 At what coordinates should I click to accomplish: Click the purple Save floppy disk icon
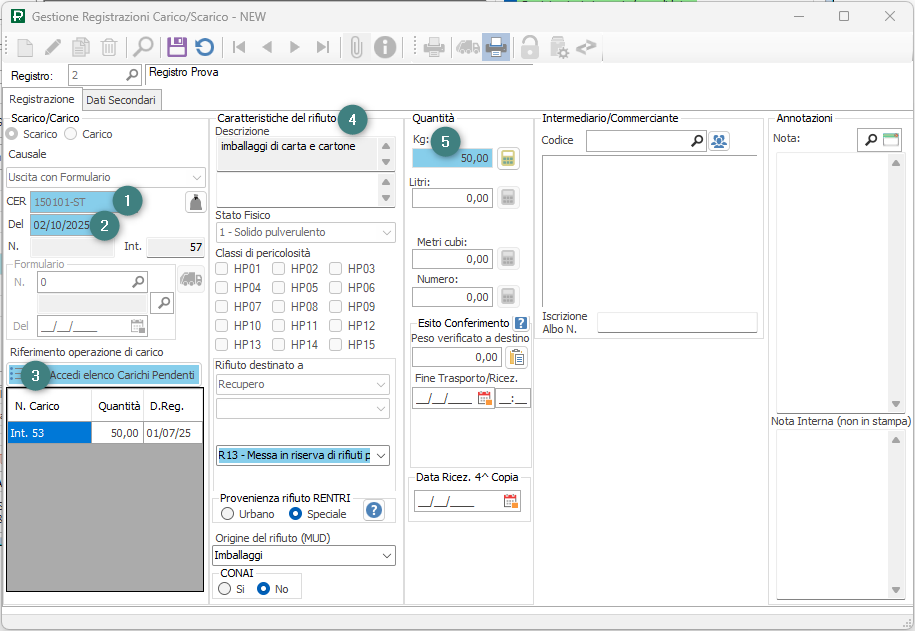click(x=177, y=47)
